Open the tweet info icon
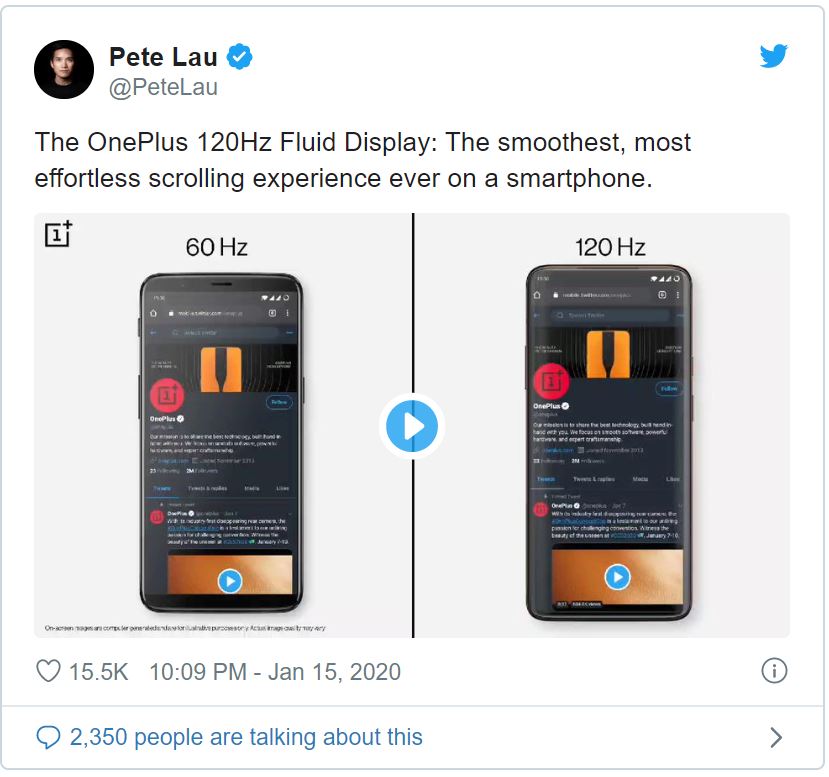This screenshot has height=777, width=829. pos(774,671)
